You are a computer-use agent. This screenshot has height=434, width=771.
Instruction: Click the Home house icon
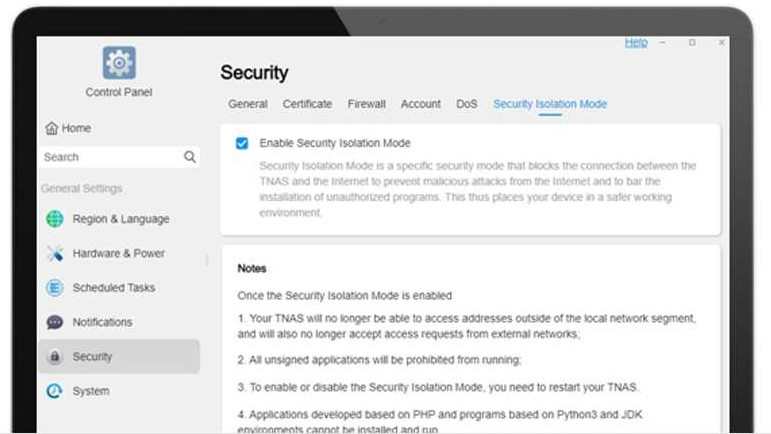[52, 128]
